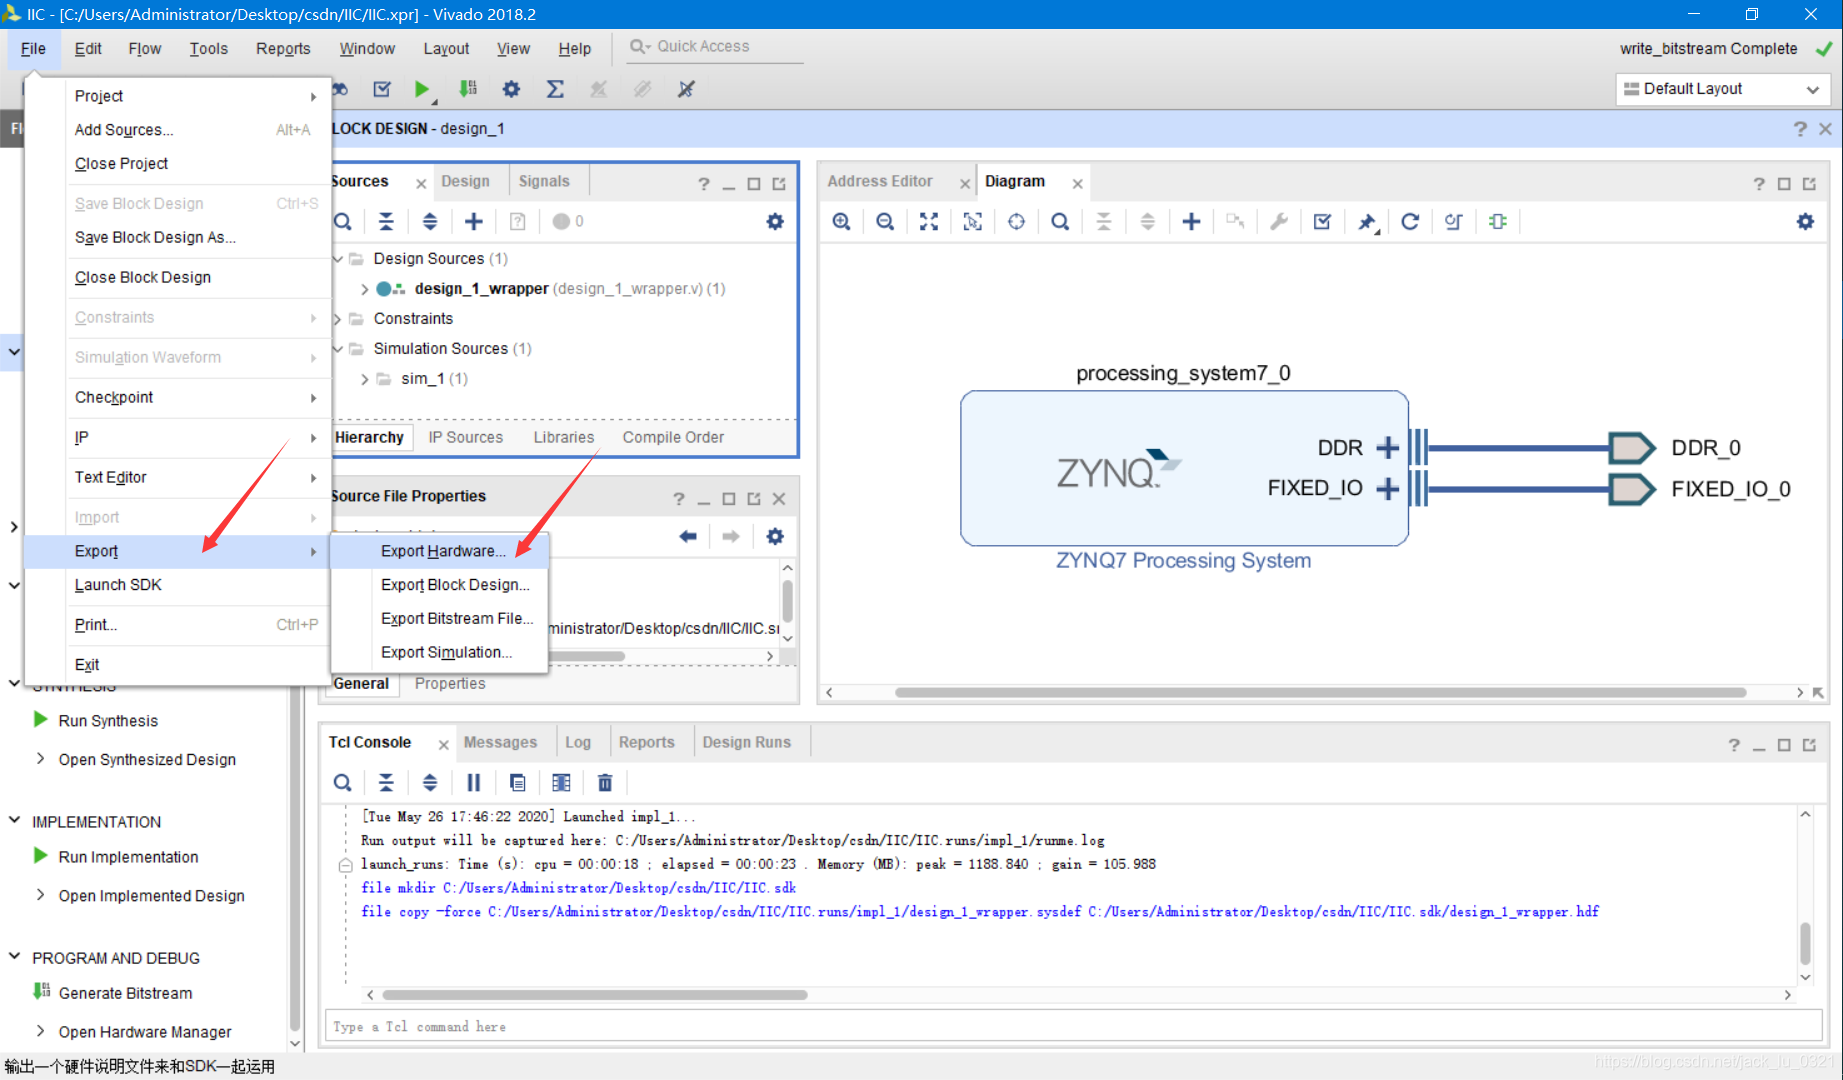Click the Generate Bitstream toolbar icon
Image resolution: width=1843 pixels, height=1080 pixels.
[468, 89]
